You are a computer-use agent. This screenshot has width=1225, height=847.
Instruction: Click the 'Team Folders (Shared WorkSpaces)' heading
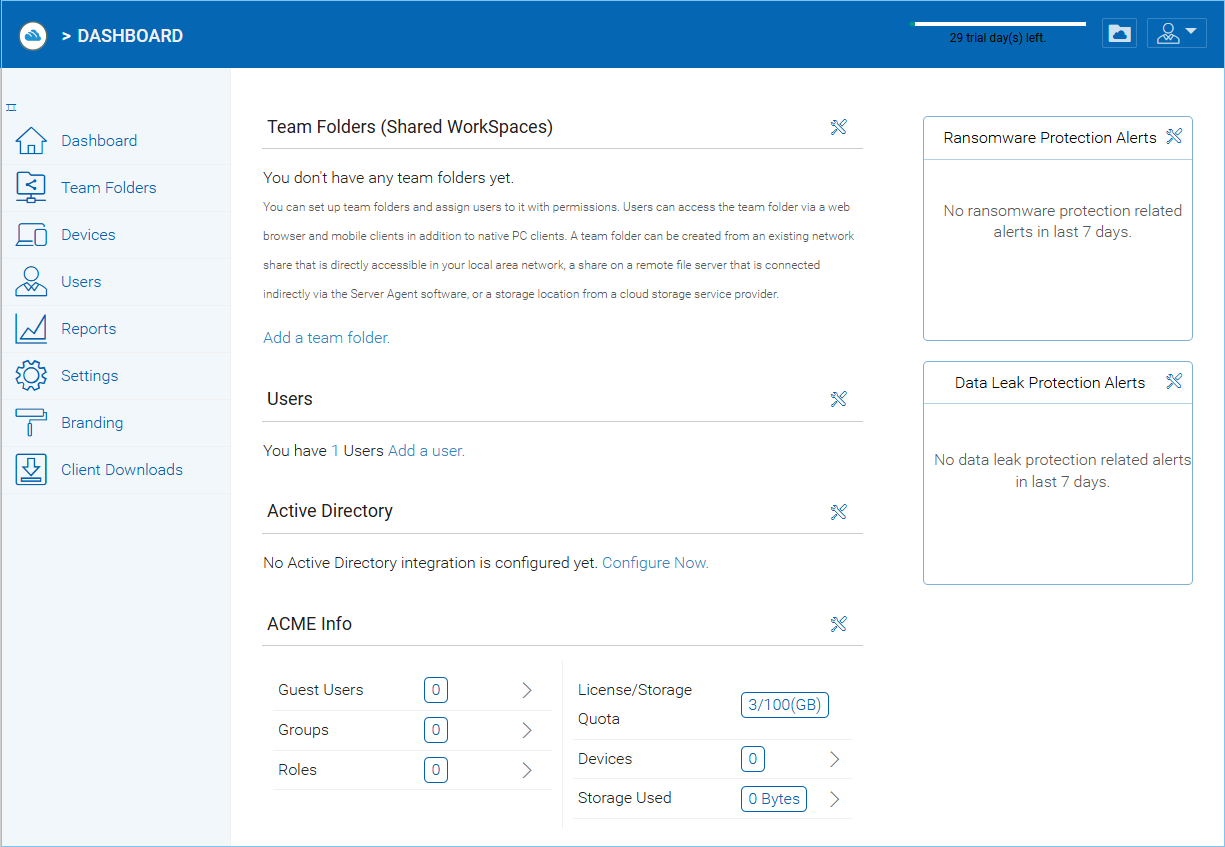[x=410, y=127]
